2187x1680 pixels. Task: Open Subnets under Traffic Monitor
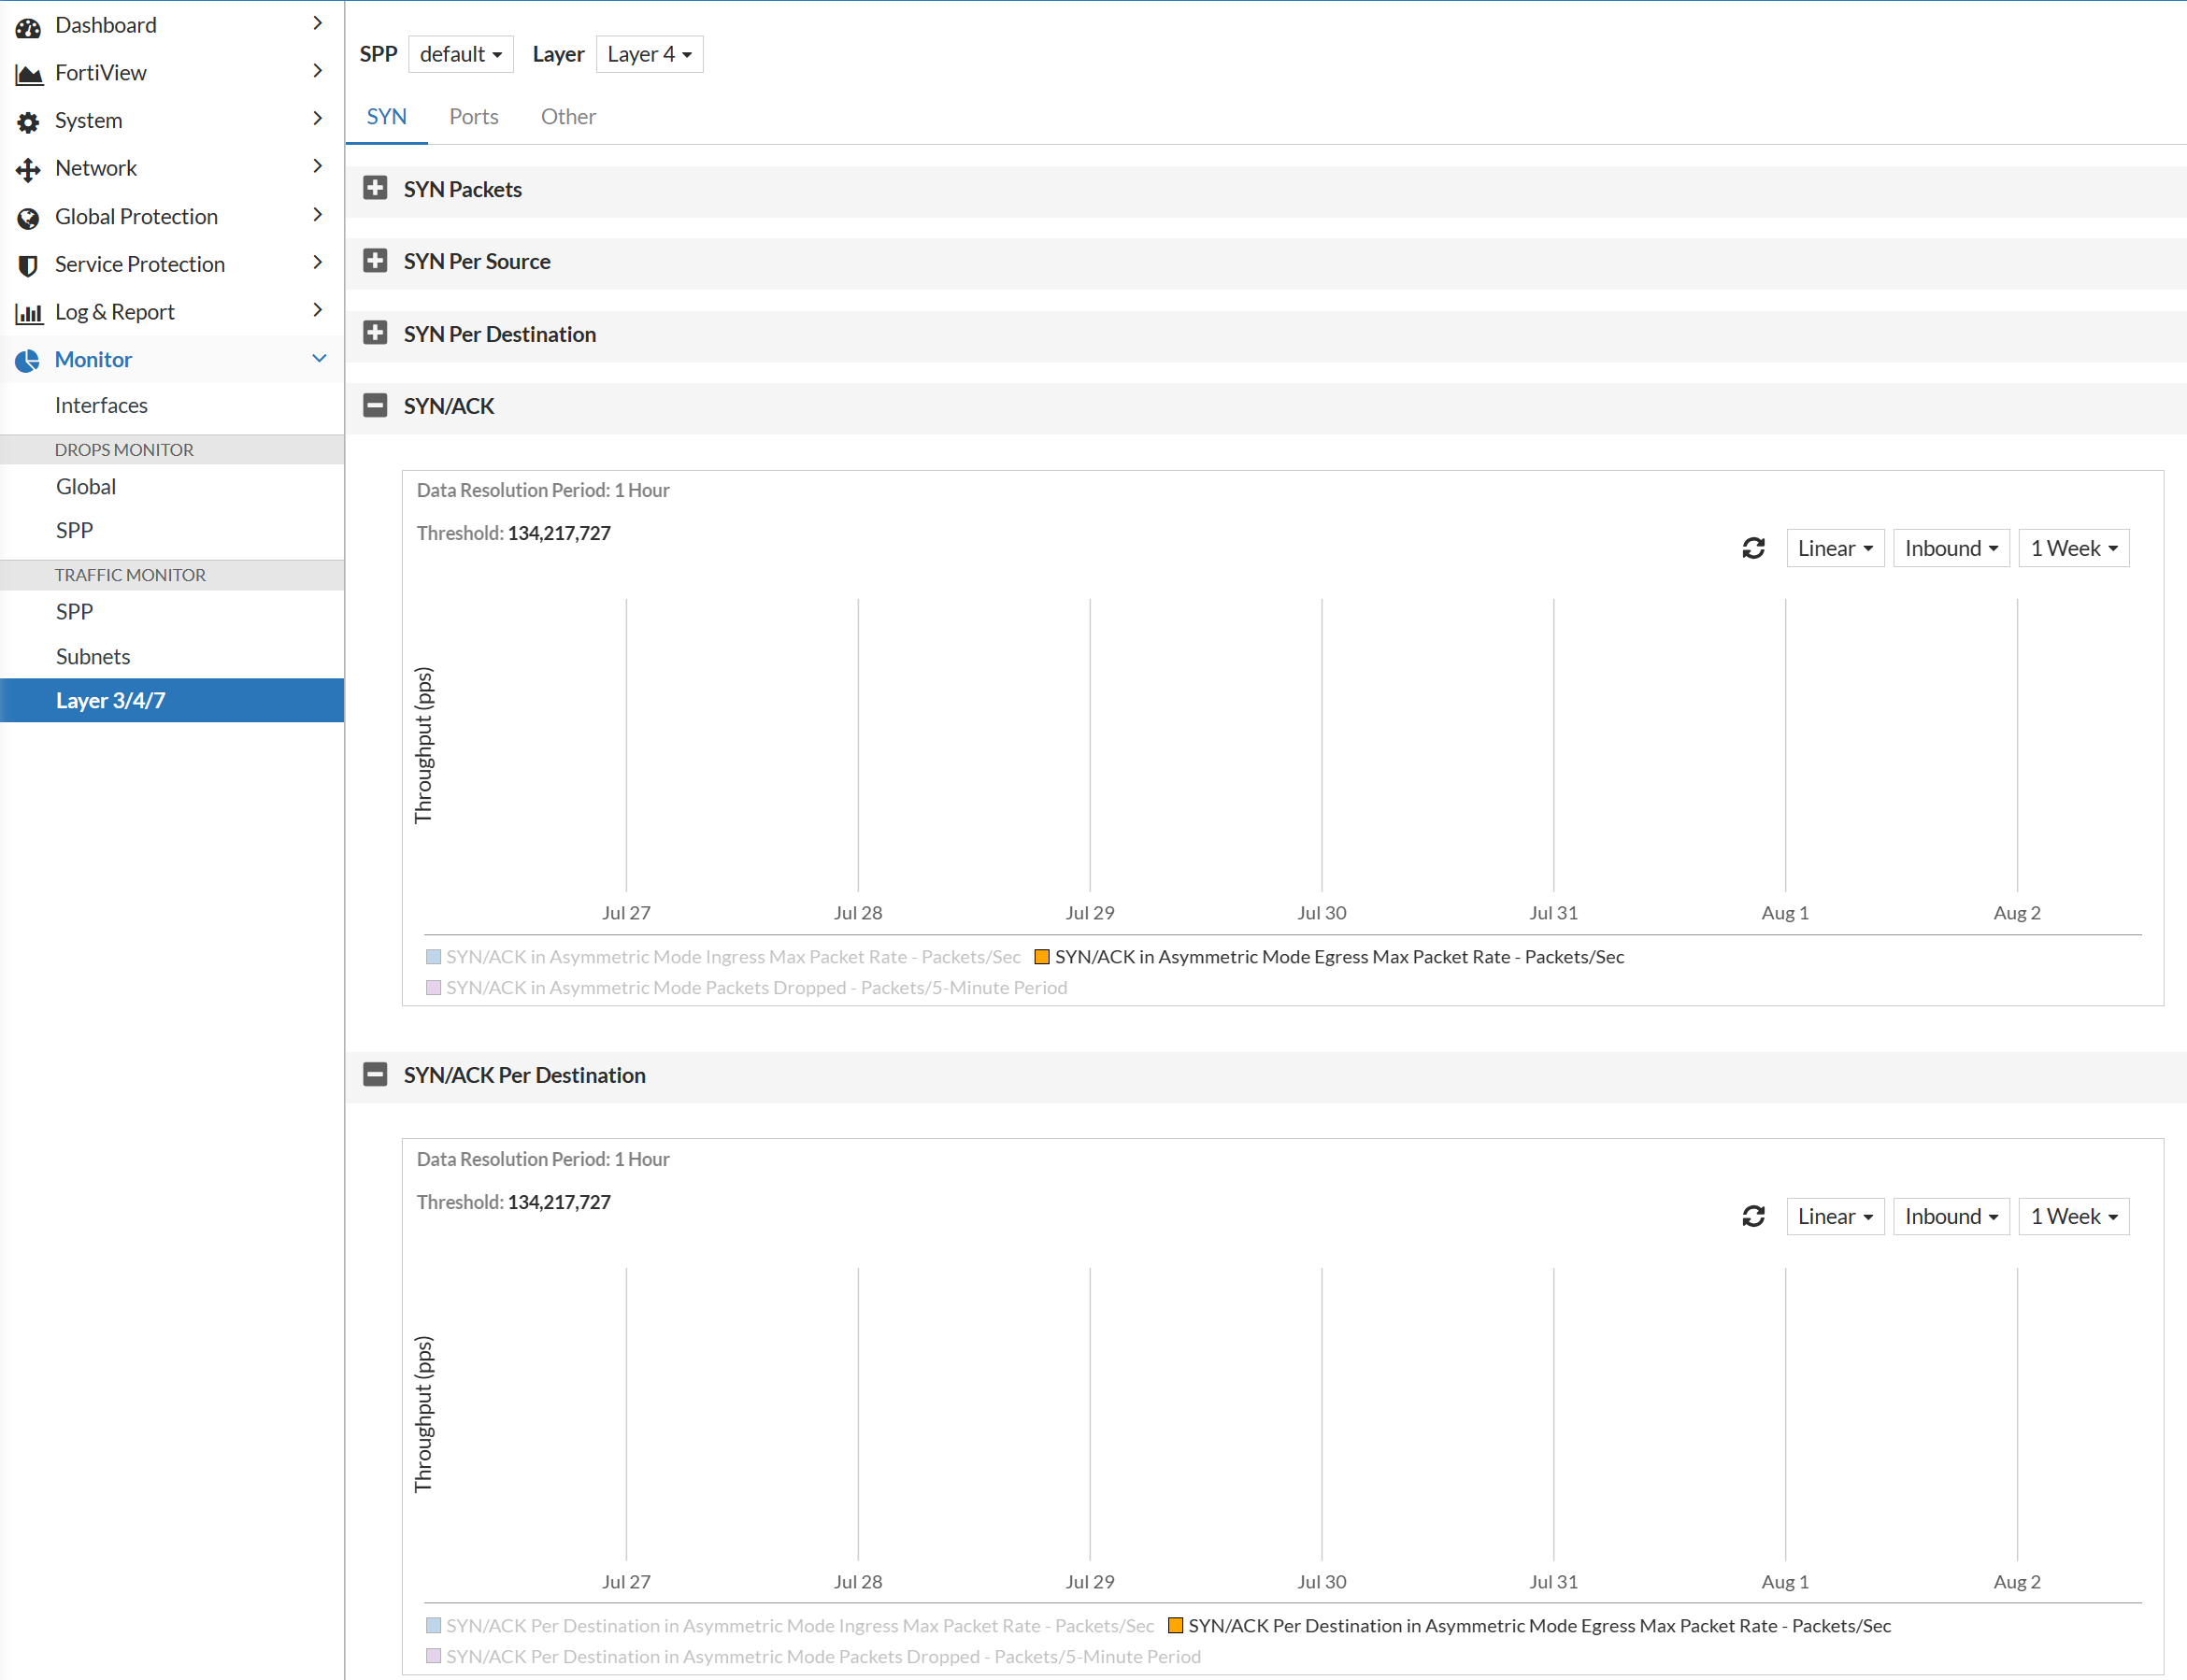[93, 656]
